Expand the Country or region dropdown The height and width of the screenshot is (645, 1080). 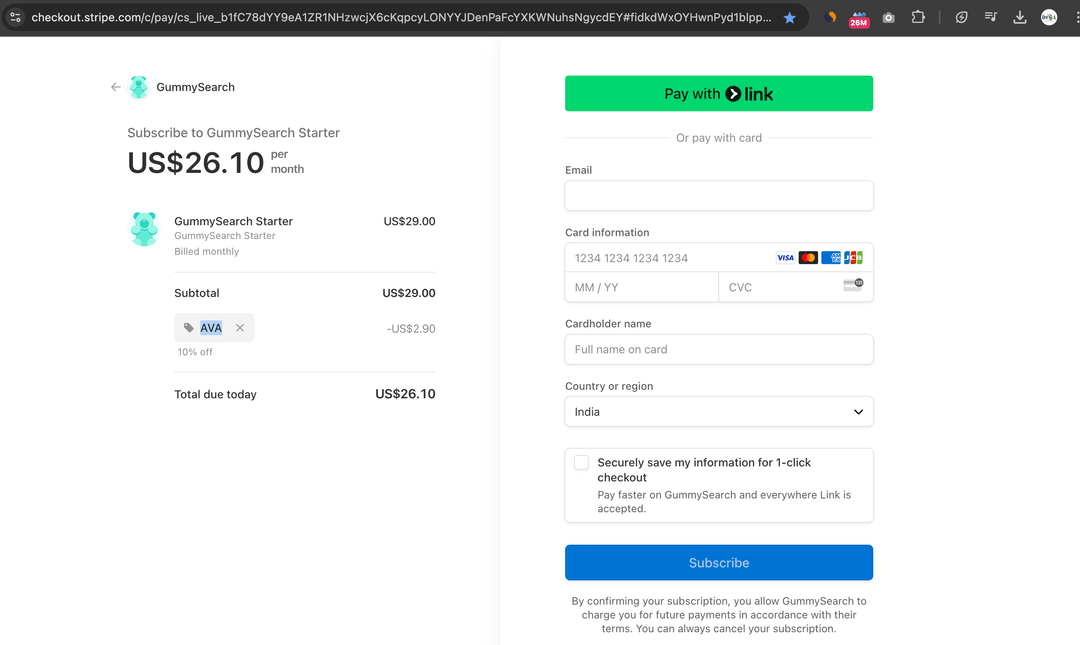pos(719,412)
